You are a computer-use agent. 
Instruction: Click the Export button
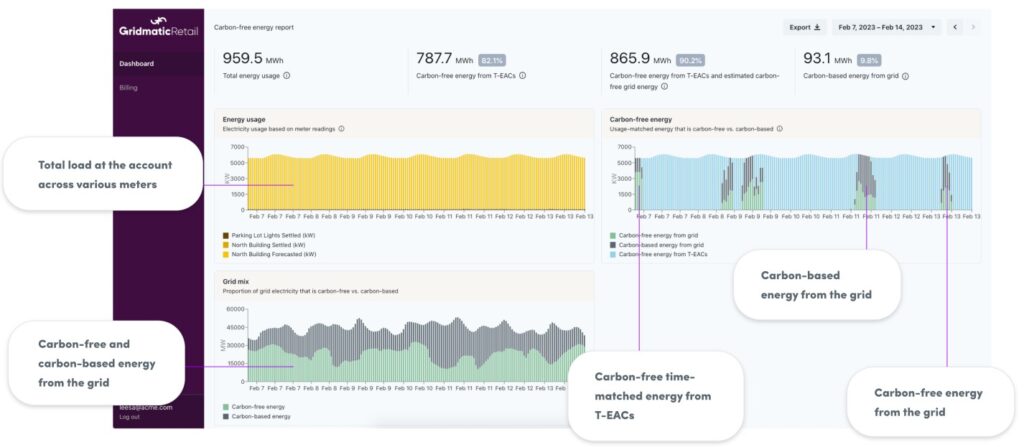coord(805,27)
